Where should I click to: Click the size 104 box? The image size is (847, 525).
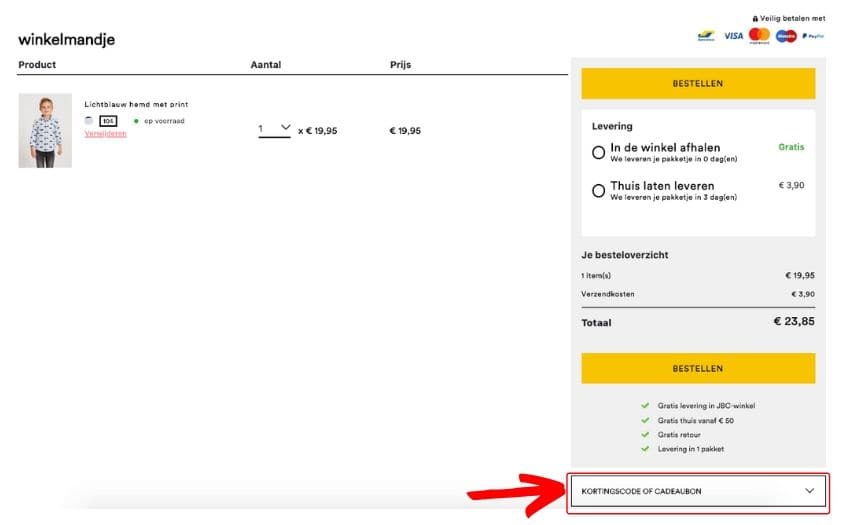coord(108,121)
